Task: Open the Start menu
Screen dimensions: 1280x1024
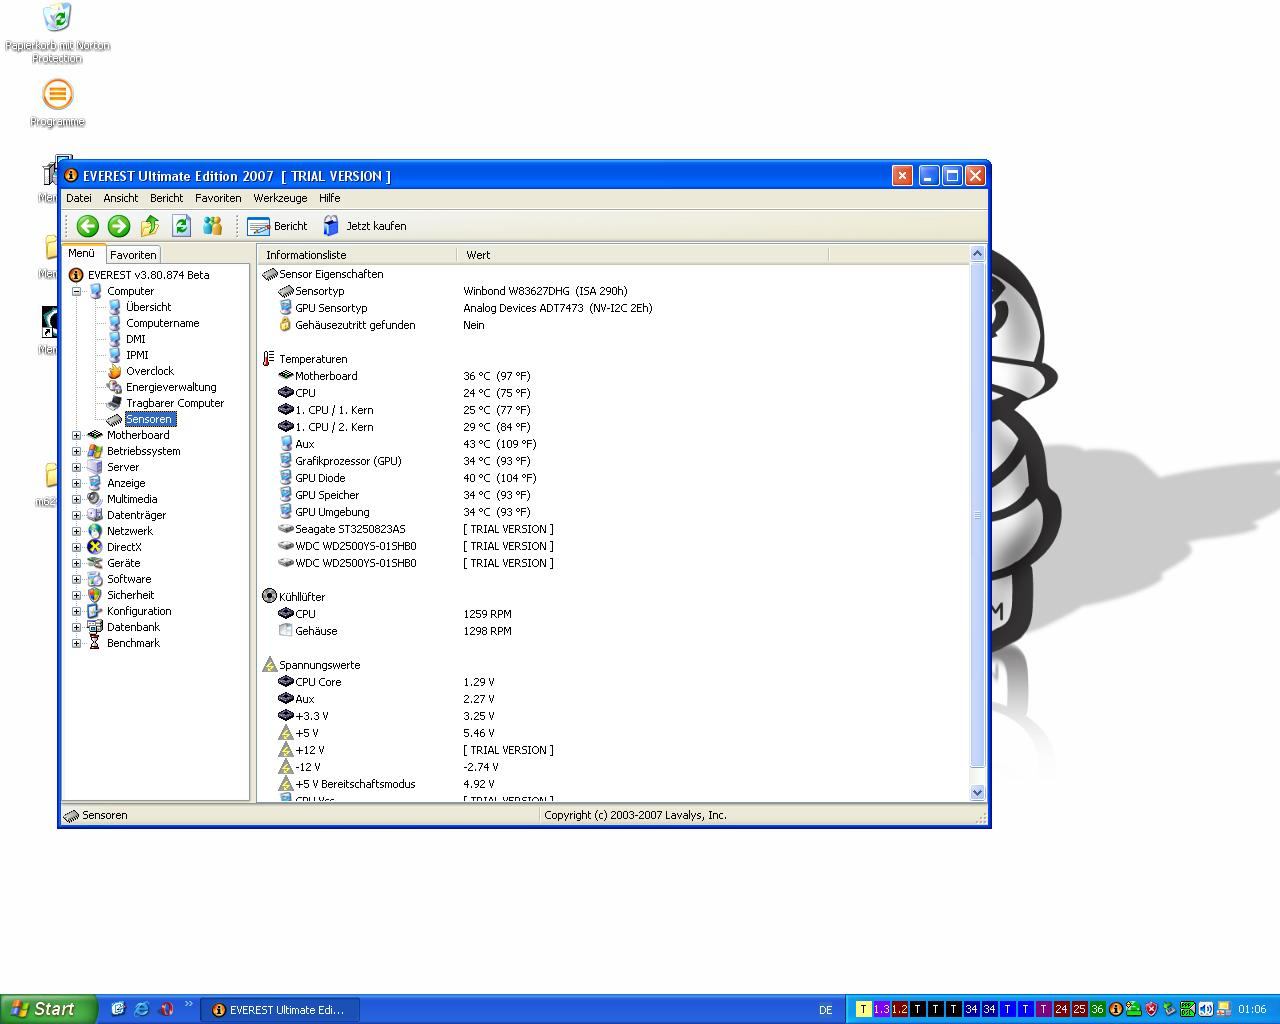Action: pos(48,1009)
